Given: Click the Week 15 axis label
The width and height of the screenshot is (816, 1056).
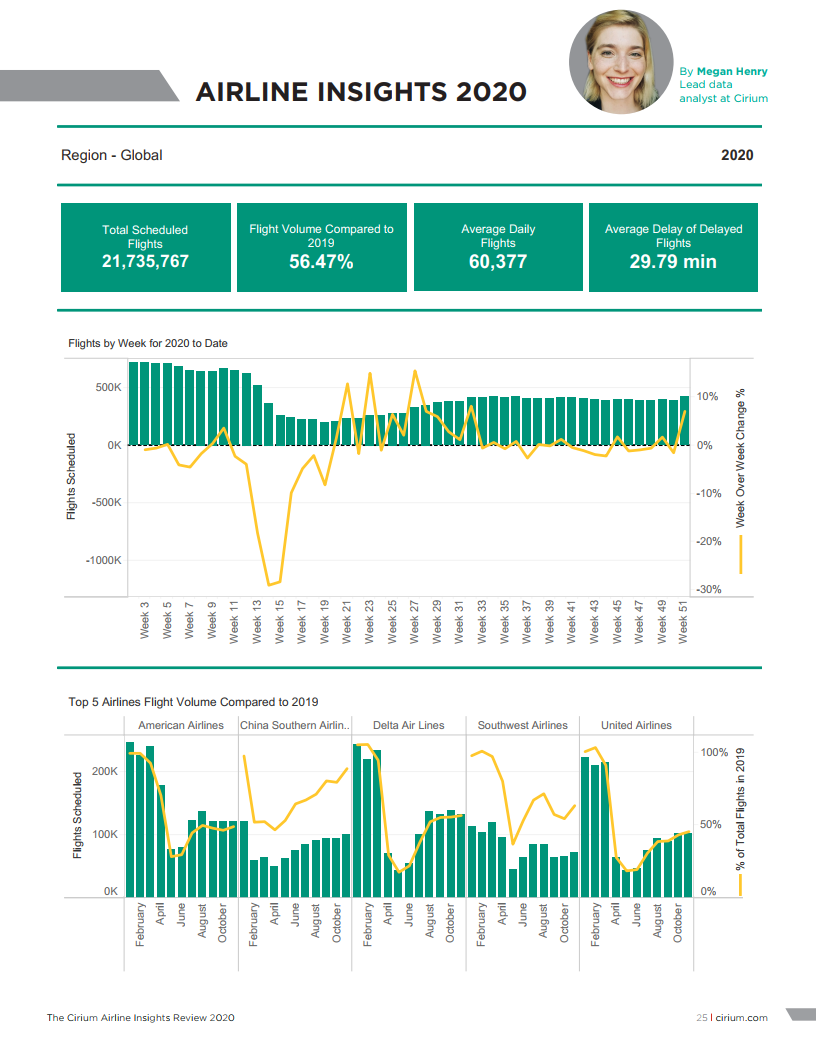Looking at the screenshot, I should point(280,620).
